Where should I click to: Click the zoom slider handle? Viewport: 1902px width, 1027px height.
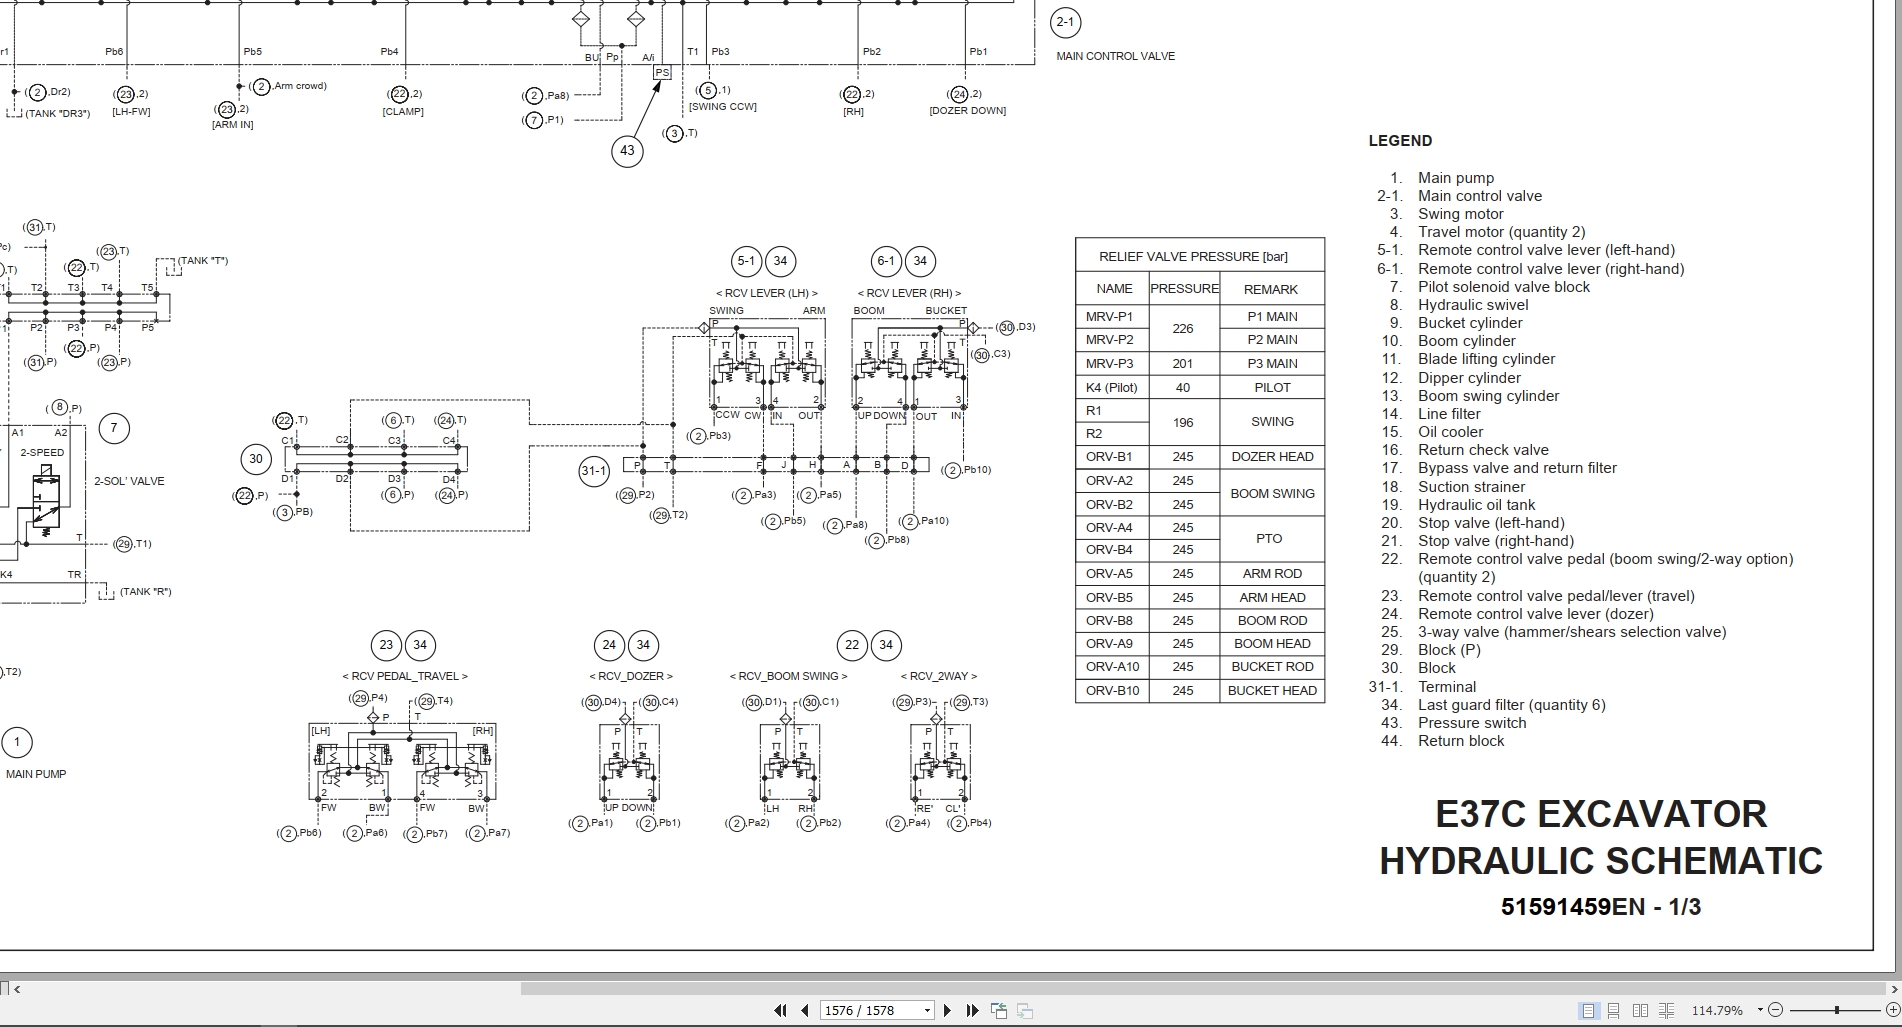1837,1010
